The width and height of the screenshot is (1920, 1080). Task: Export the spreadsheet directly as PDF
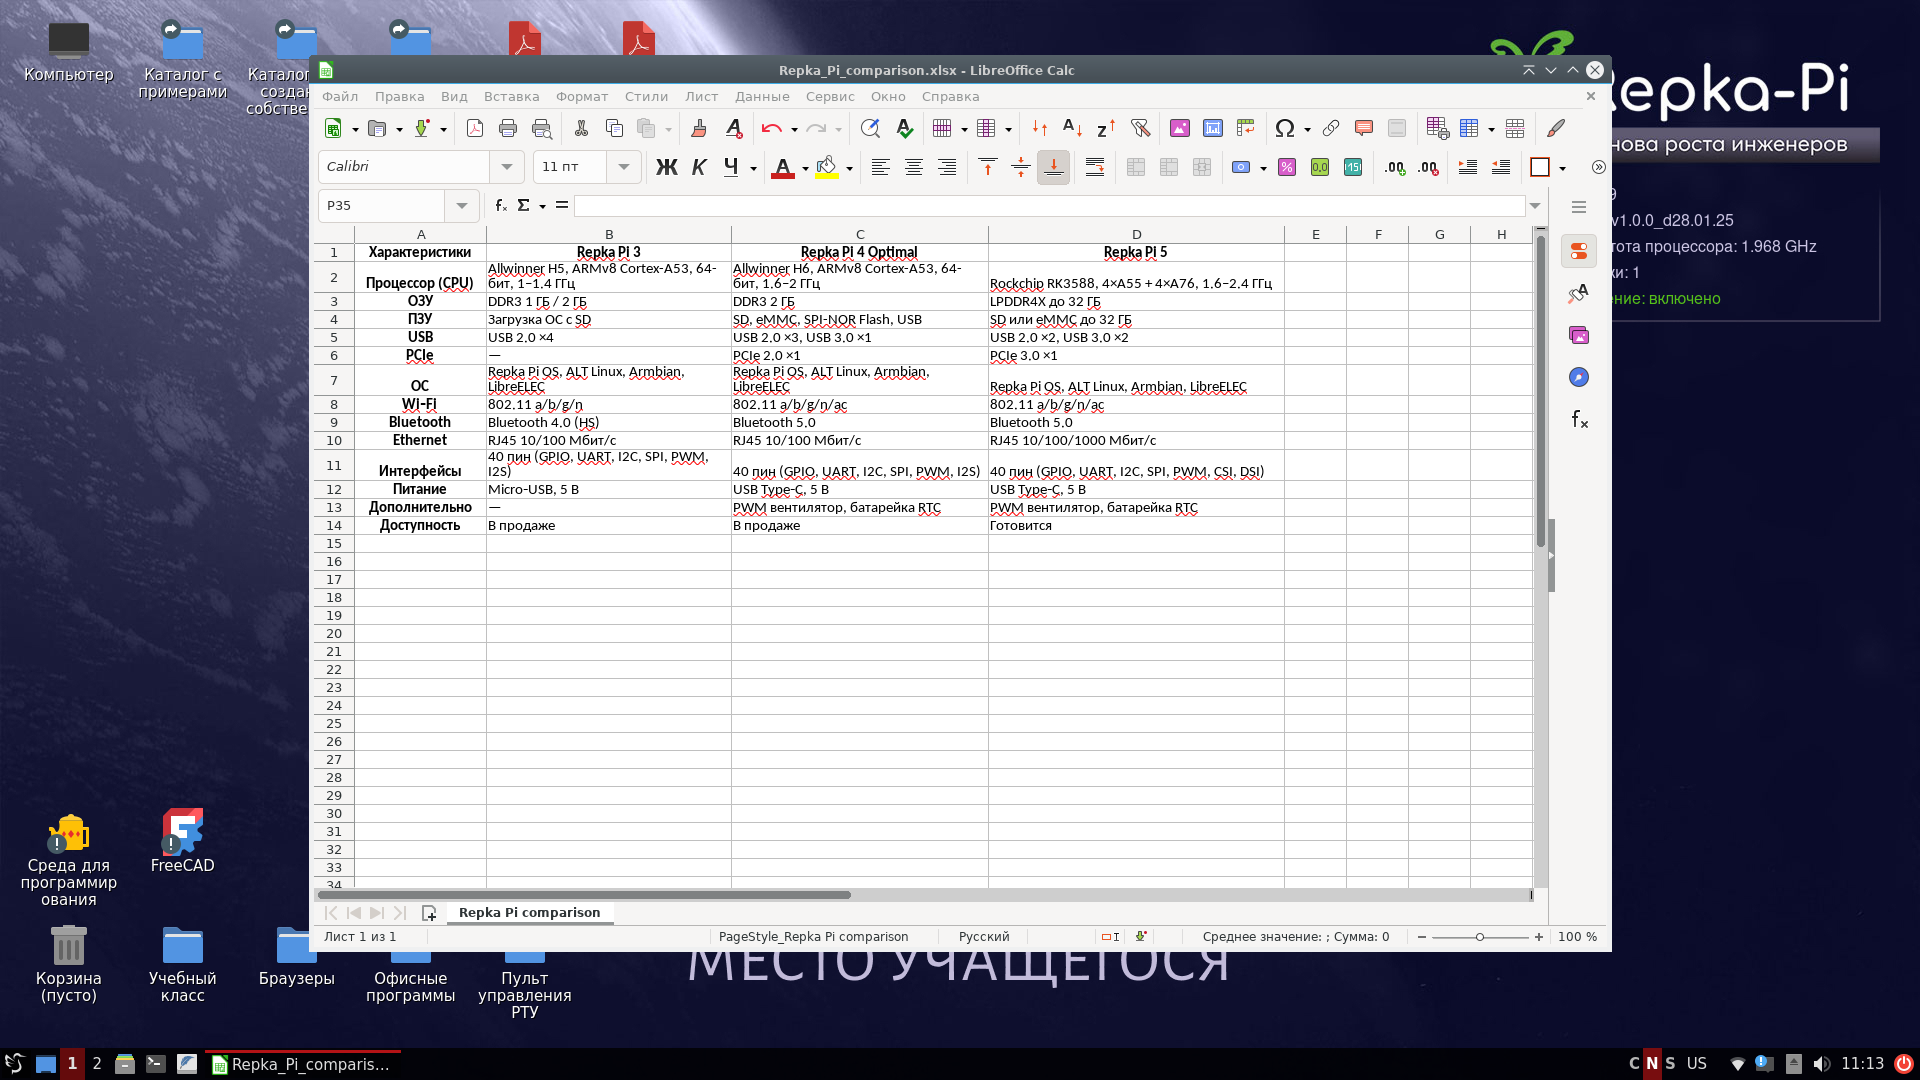[474, 128]
